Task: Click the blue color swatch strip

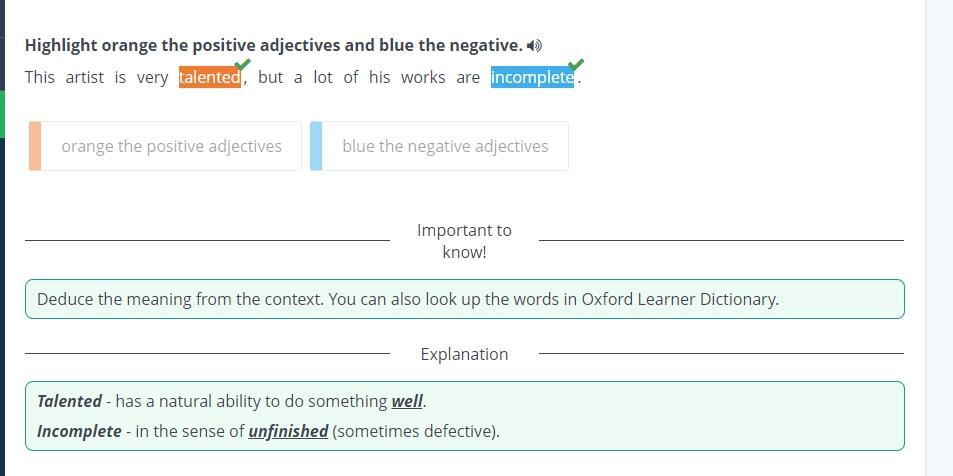Action: 316,146
